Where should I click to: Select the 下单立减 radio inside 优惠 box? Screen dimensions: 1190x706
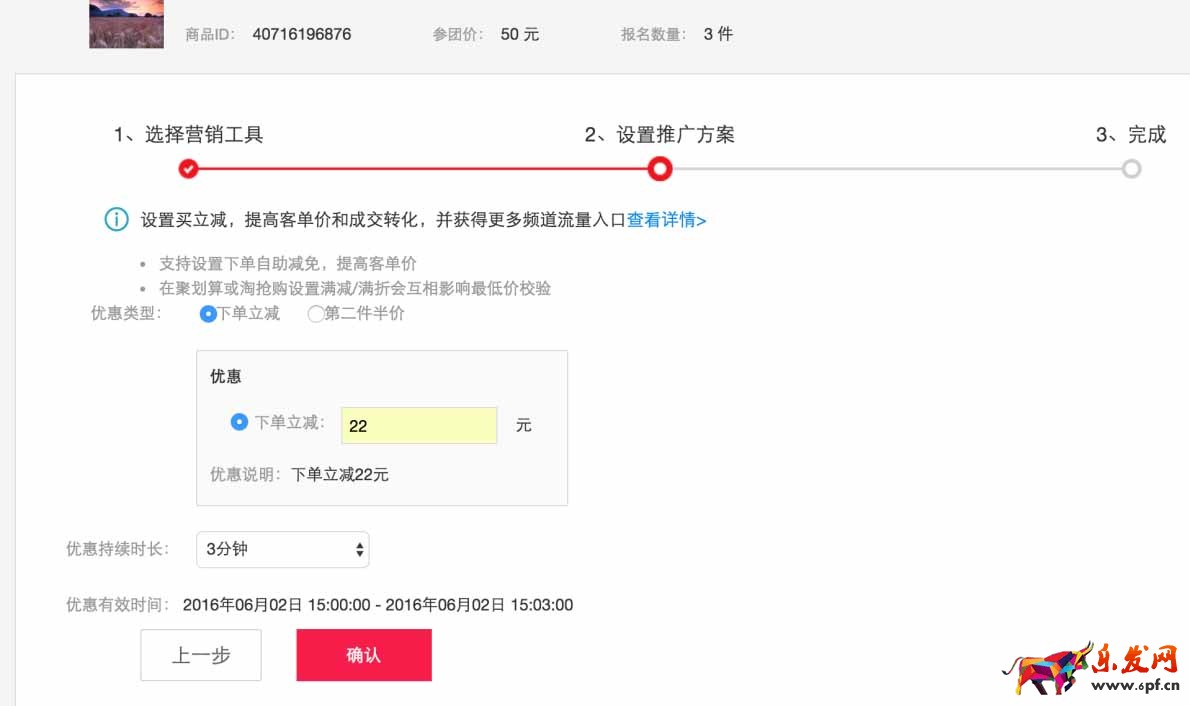coord(239,422)
